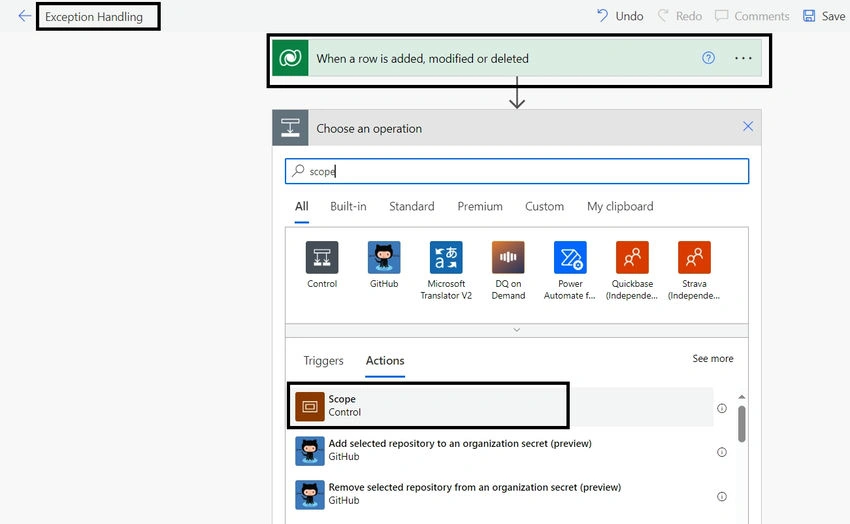Show info for Remove selected repository action

[x=722, y=496]
